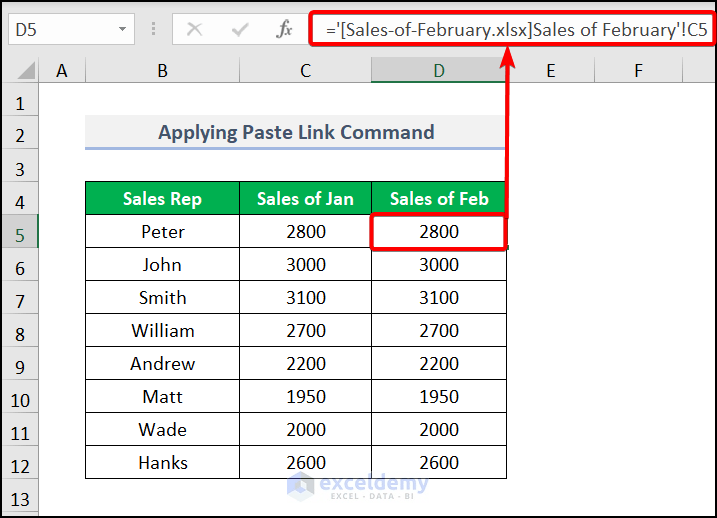Click the 'Sales Rep' header cell

(x=162, y=198)
